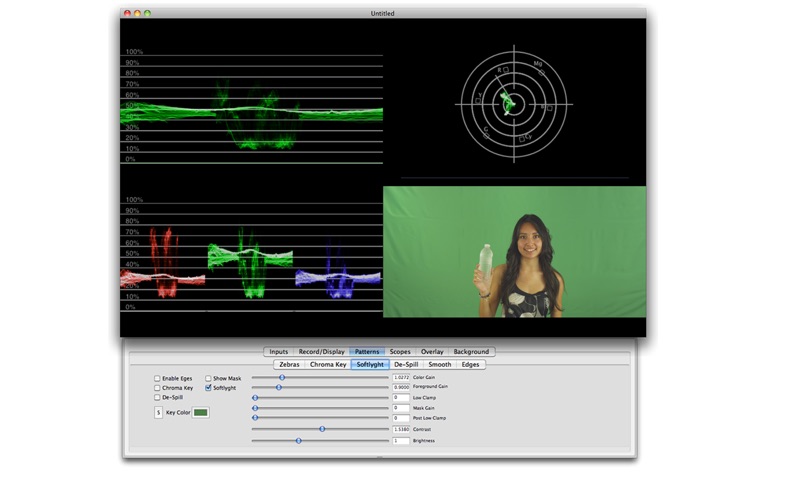The height and width of the screenshot is (500, 800).
Task: Open the Inputs tab
Action: click(279, 352)
